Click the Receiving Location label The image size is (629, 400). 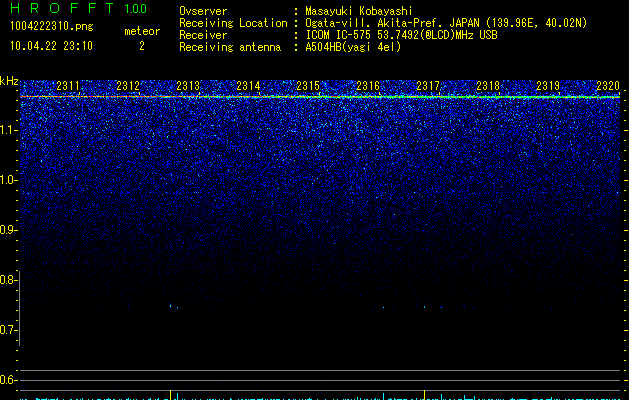pyautogui.click(x=233, y=23)
